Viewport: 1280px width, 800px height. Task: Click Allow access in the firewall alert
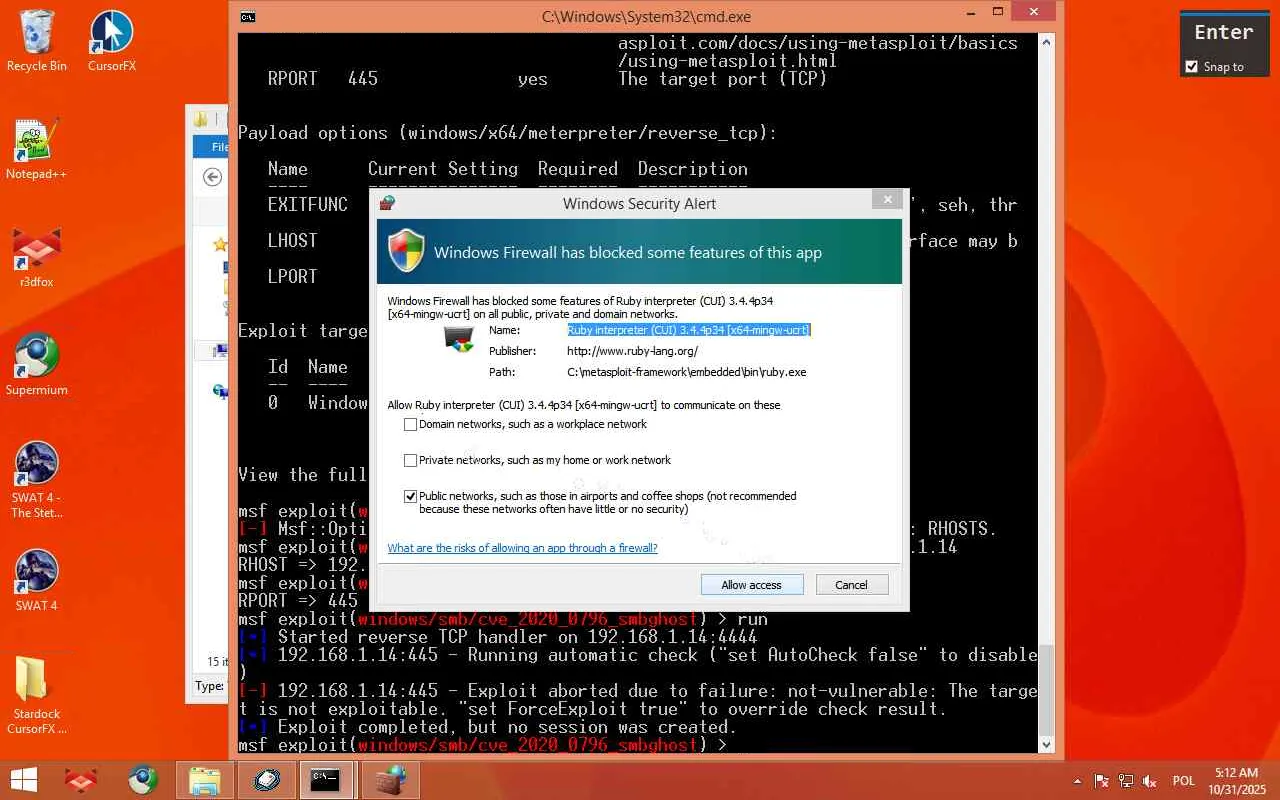pyautogui.click(x=751, y=585)
